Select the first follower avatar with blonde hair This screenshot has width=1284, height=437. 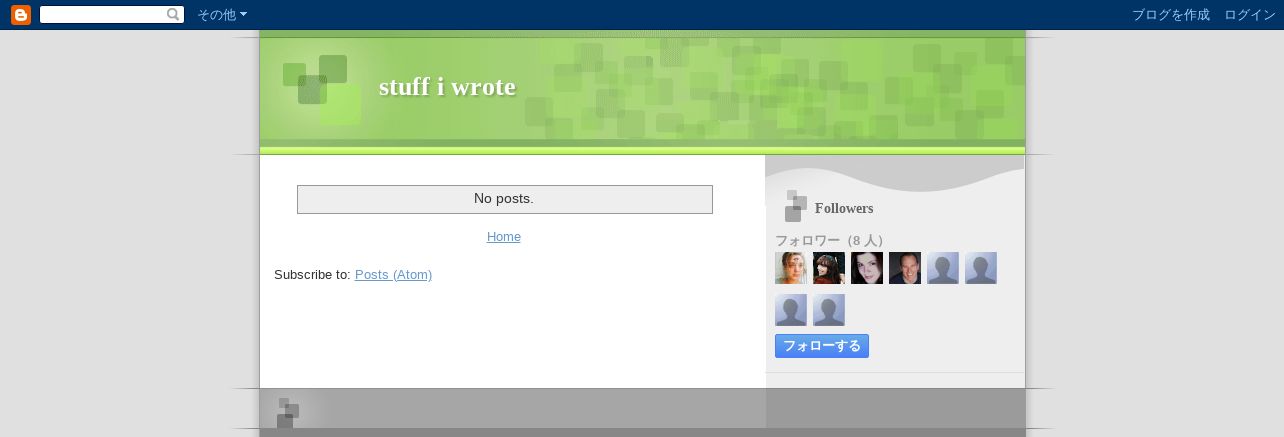(x=791, y=268)
